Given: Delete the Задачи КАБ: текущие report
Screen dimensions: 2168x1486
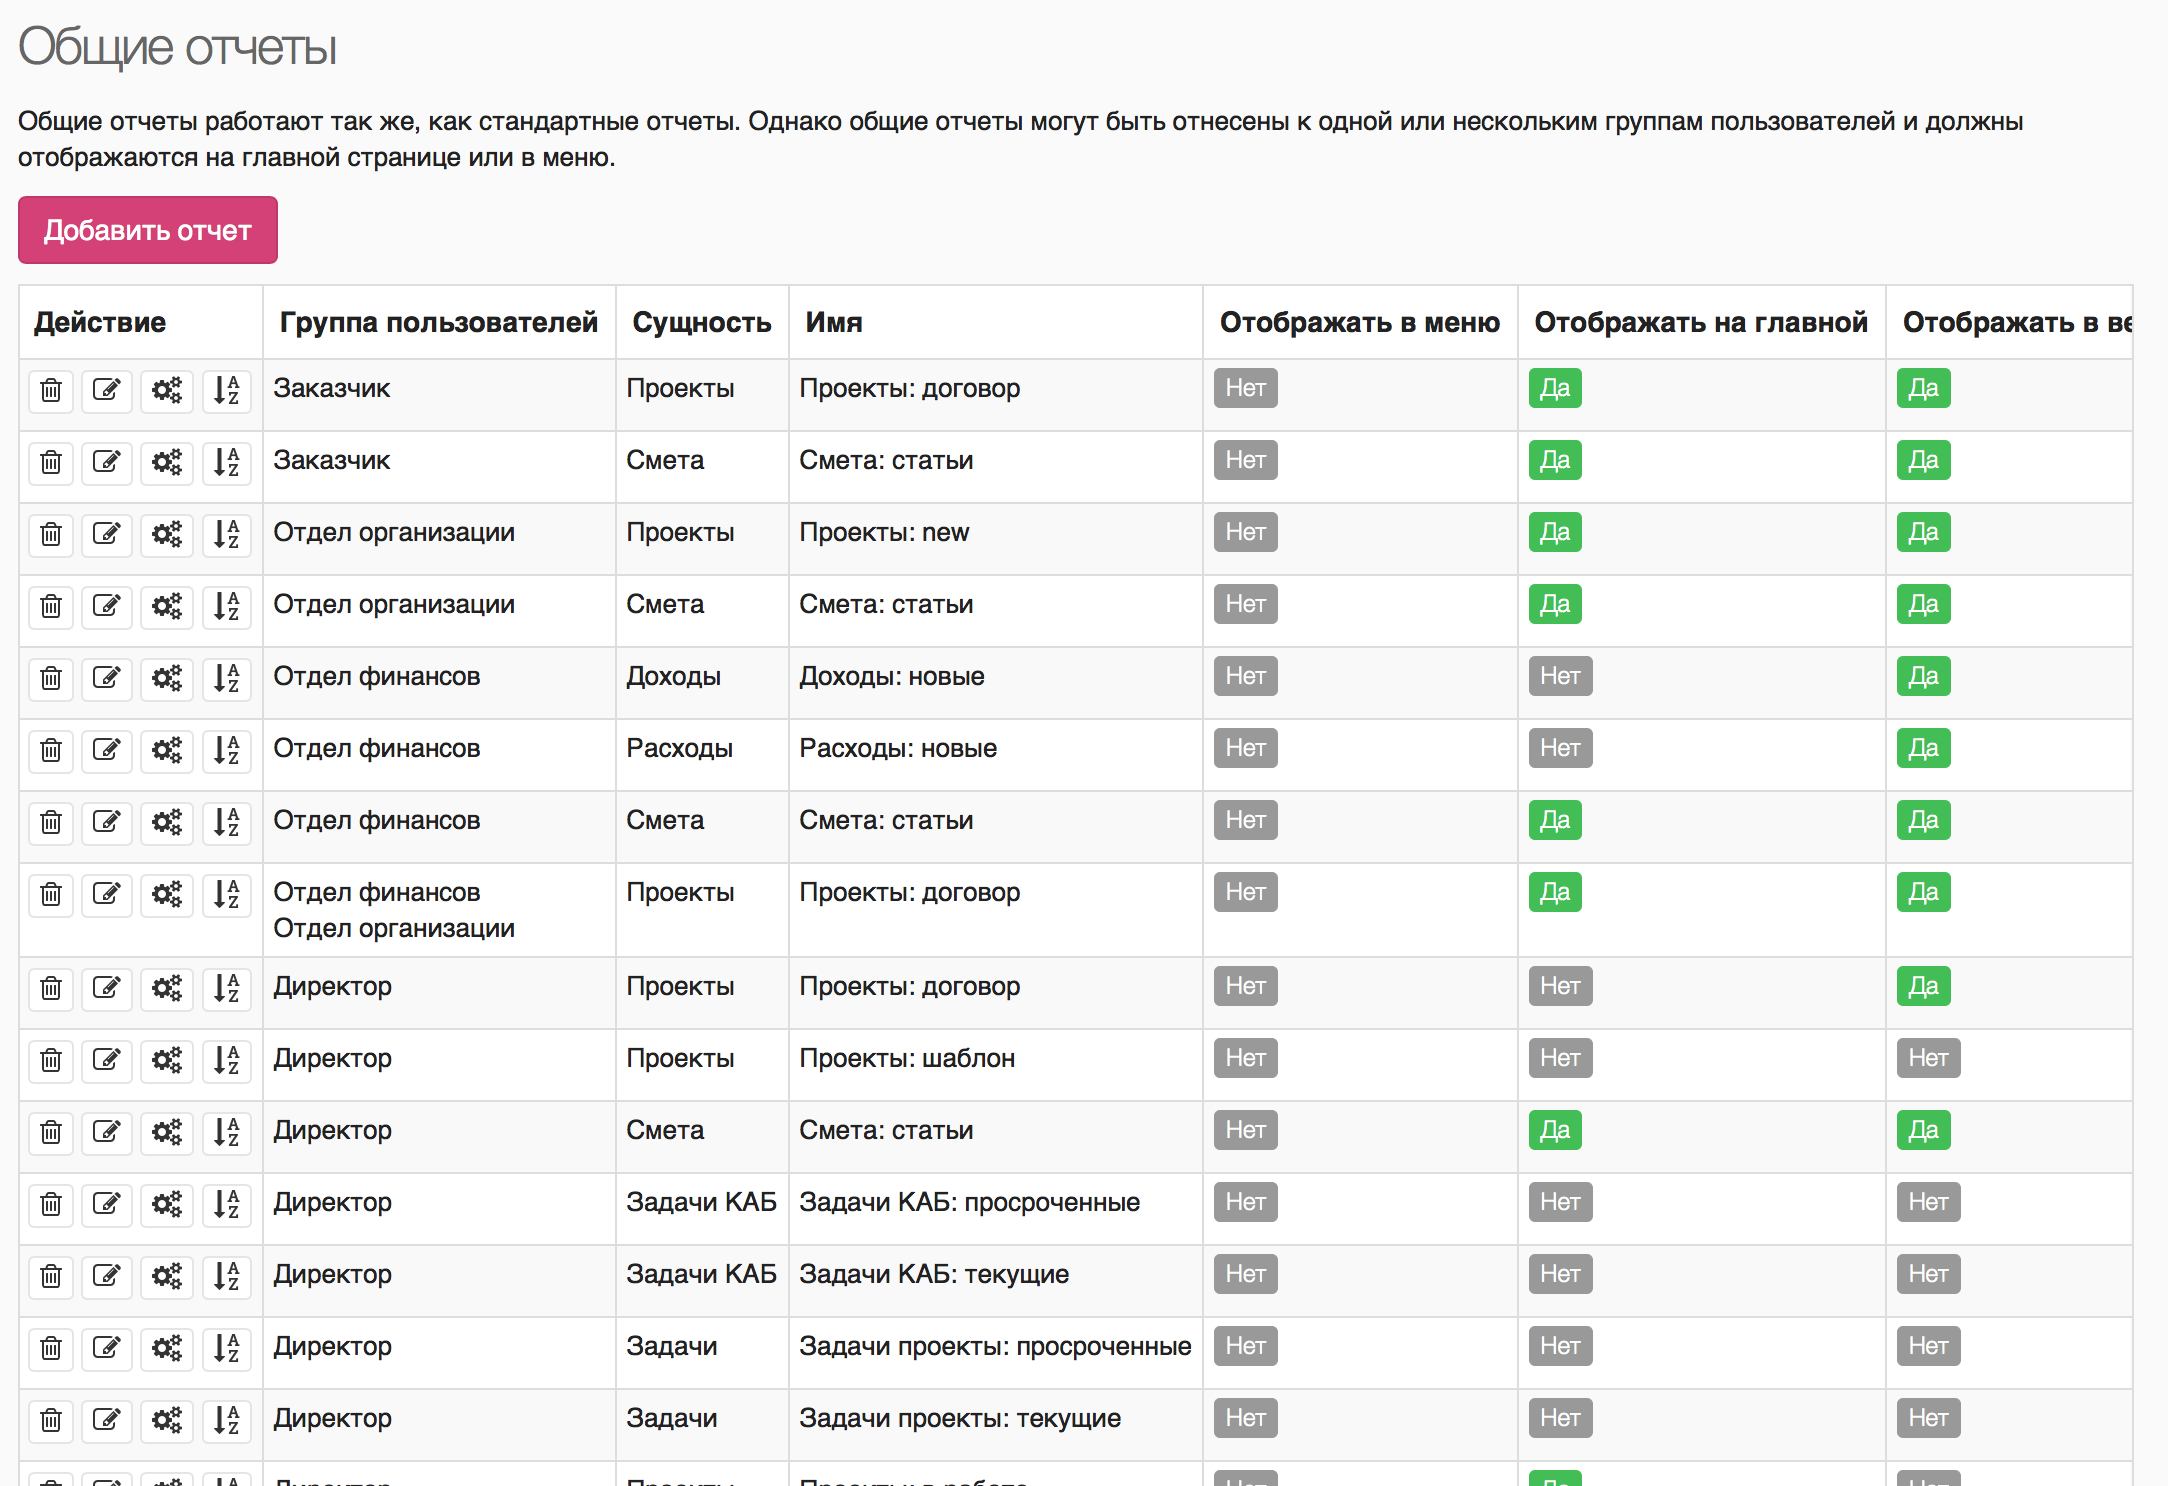Looking at the screenshot, I should point(51,1276).
